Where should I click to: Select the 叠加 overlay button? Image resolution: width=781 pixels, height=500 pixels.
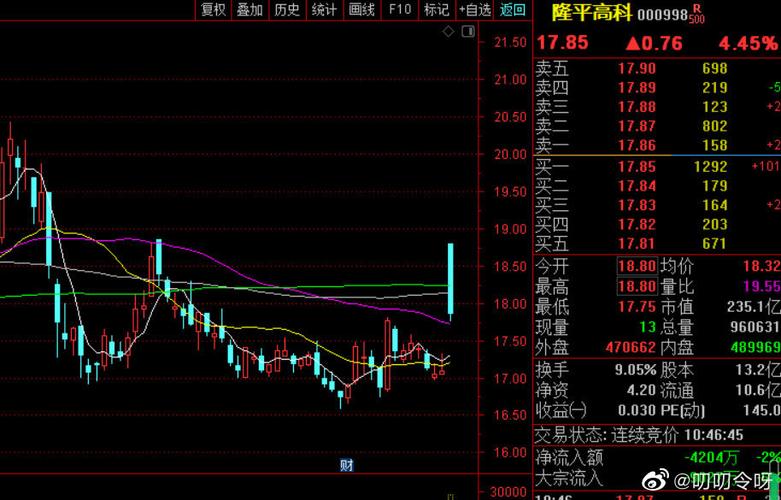coord(250,9)
